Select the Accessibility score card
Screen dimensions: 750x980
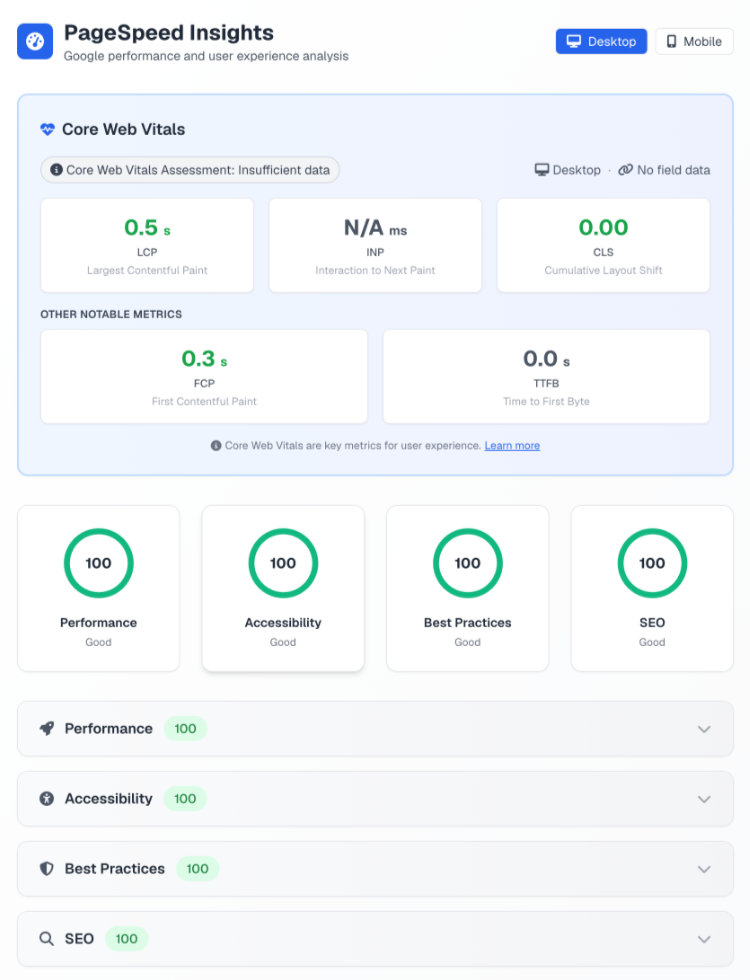pos(283,588)
